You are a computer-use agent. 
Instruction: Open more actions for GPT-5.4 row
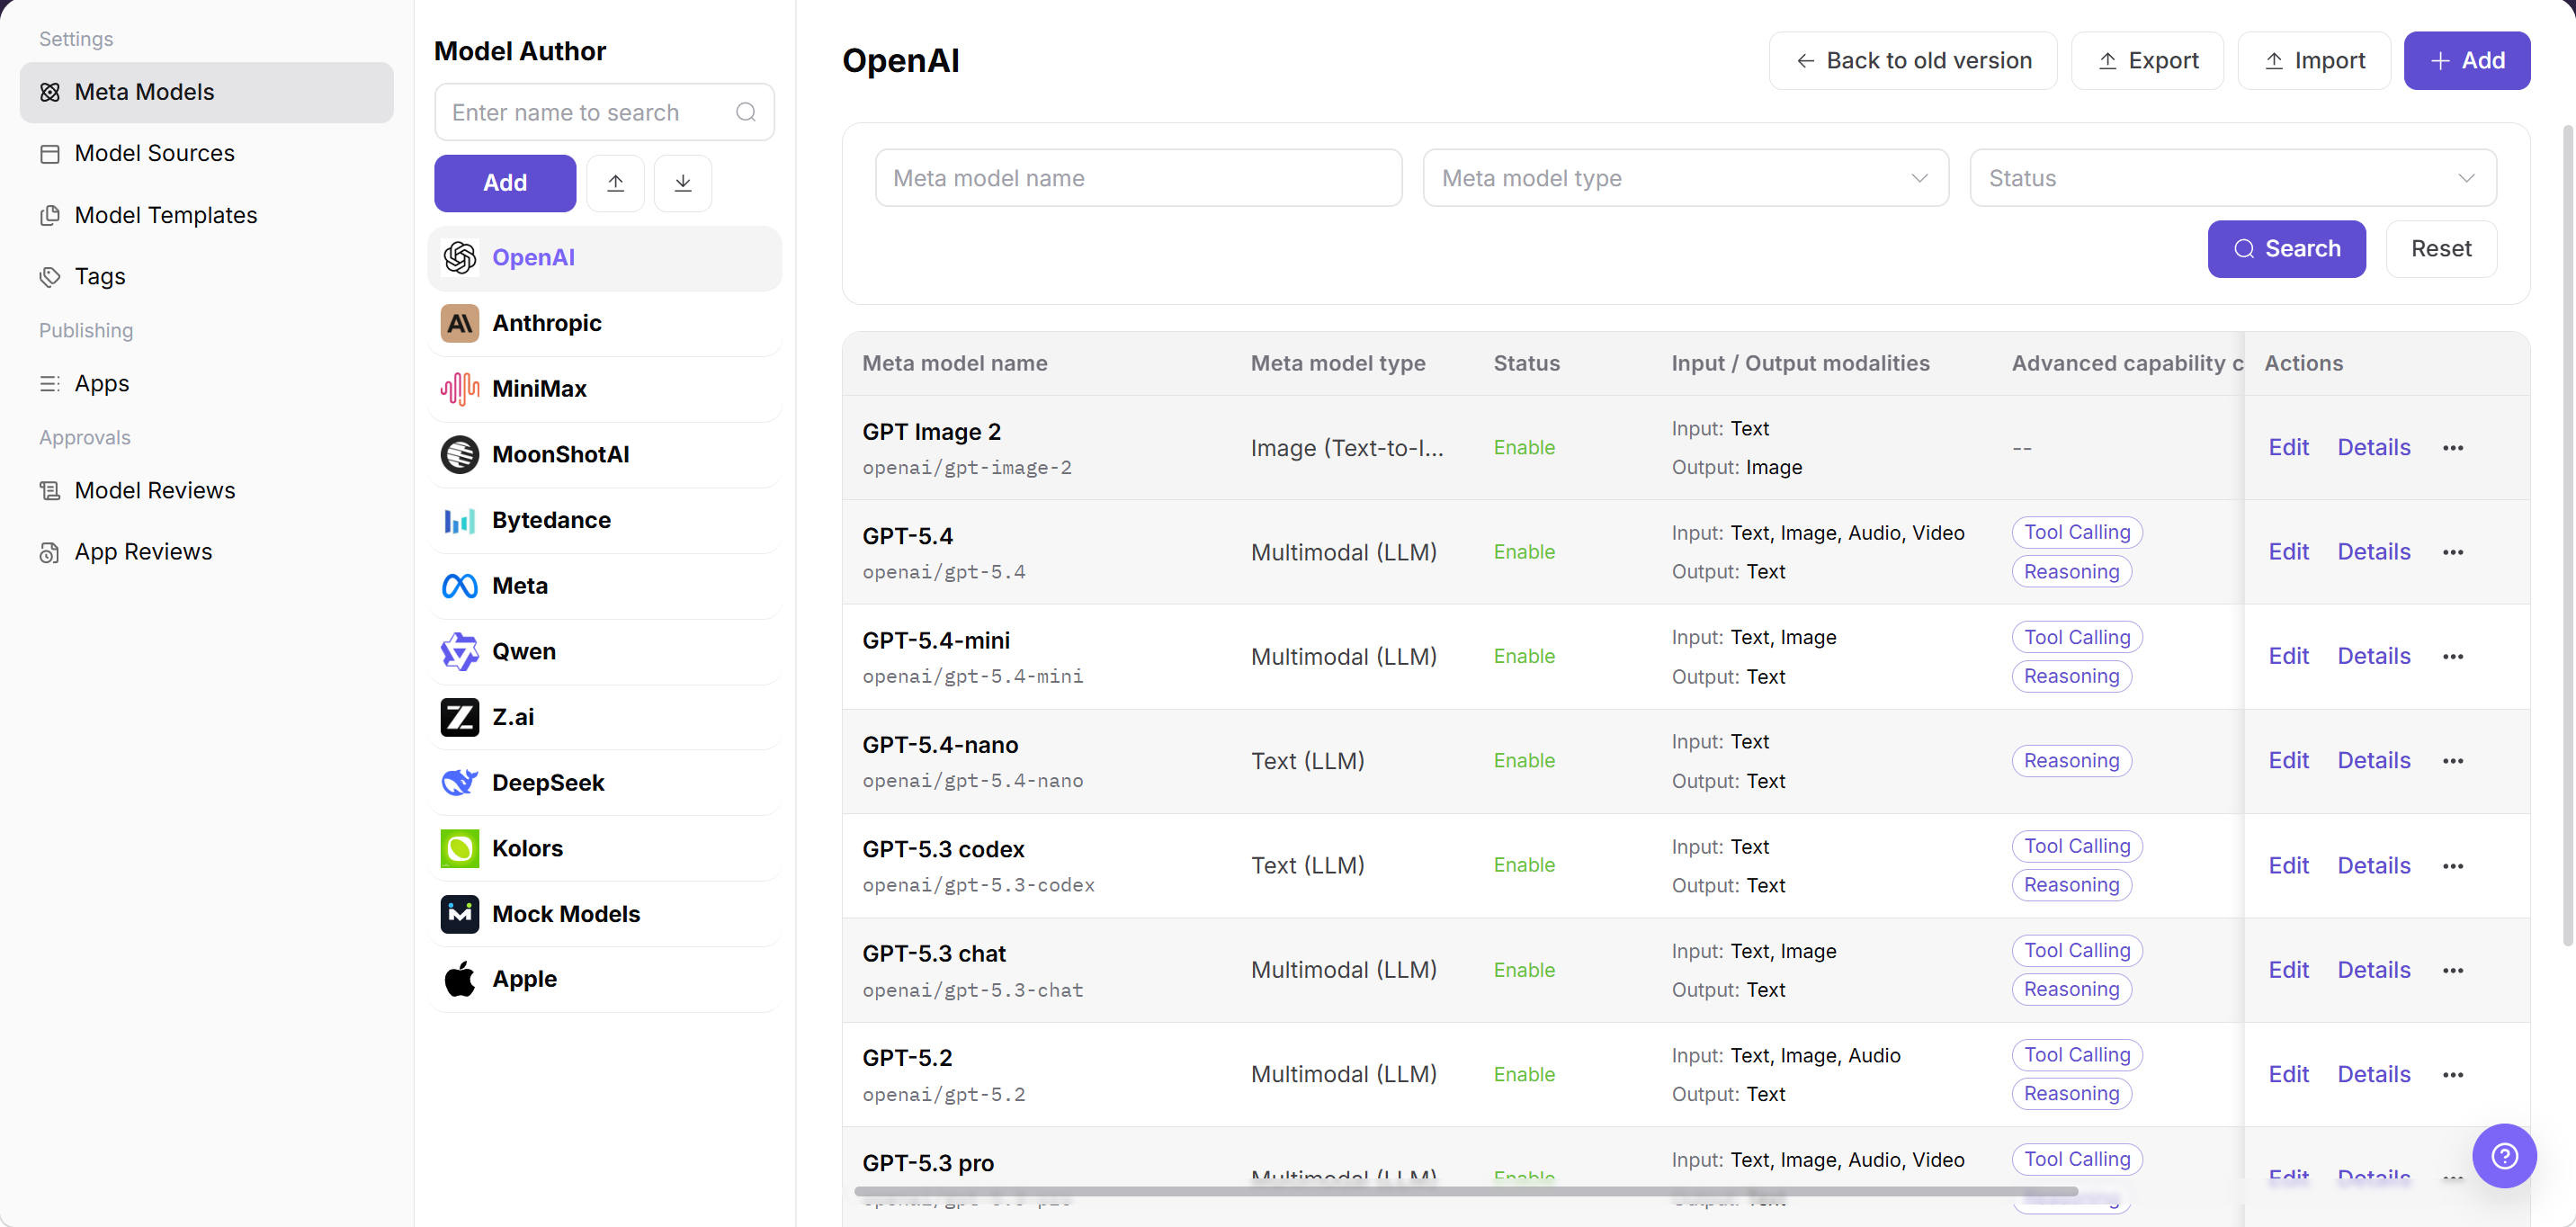2453,552
